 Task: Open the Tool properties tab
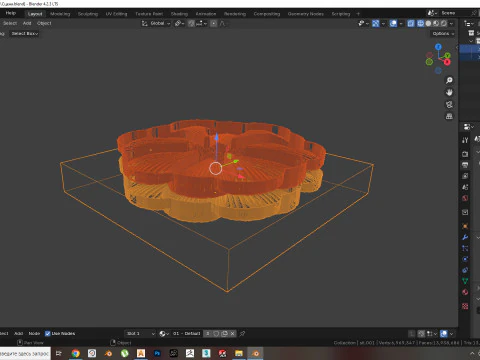(x=465, y=140)
